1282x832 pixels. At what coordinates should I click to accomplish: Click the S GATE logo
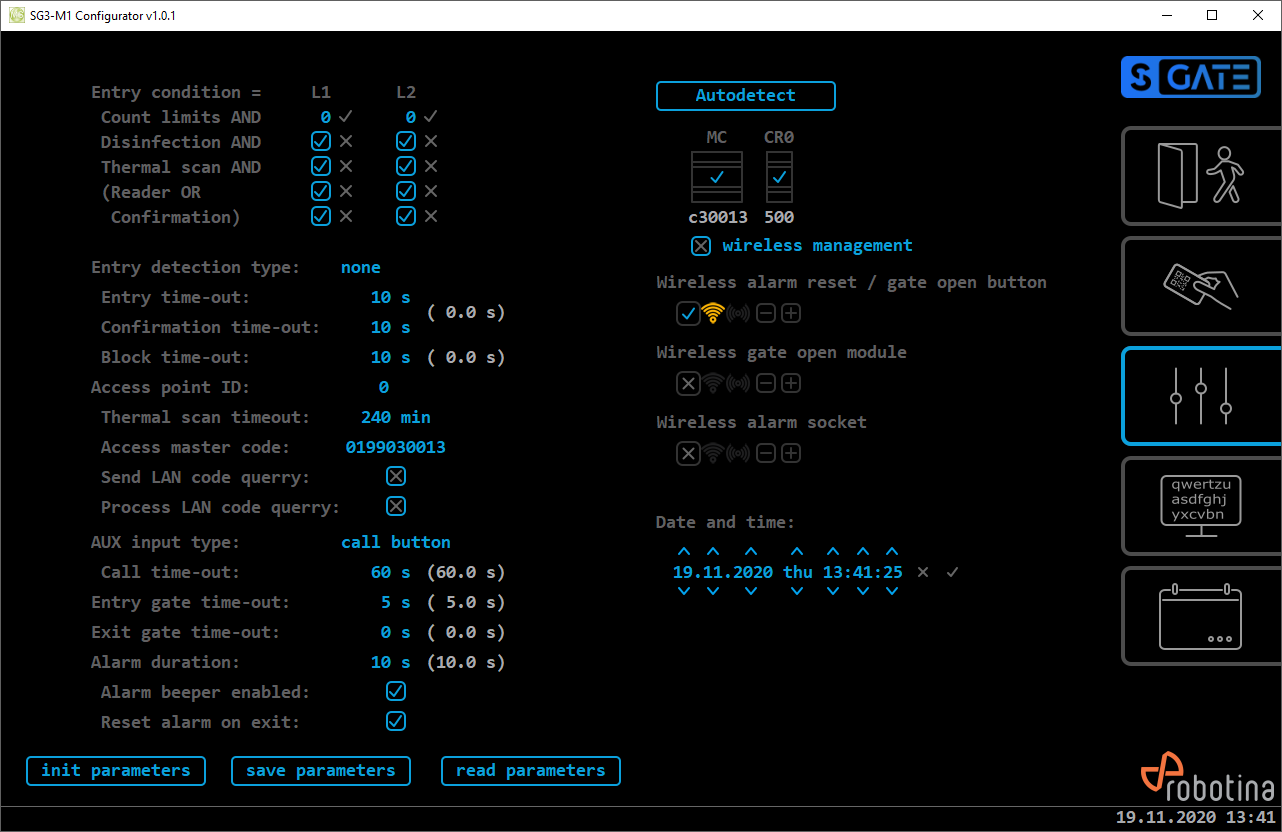[x=1190, y=77]
